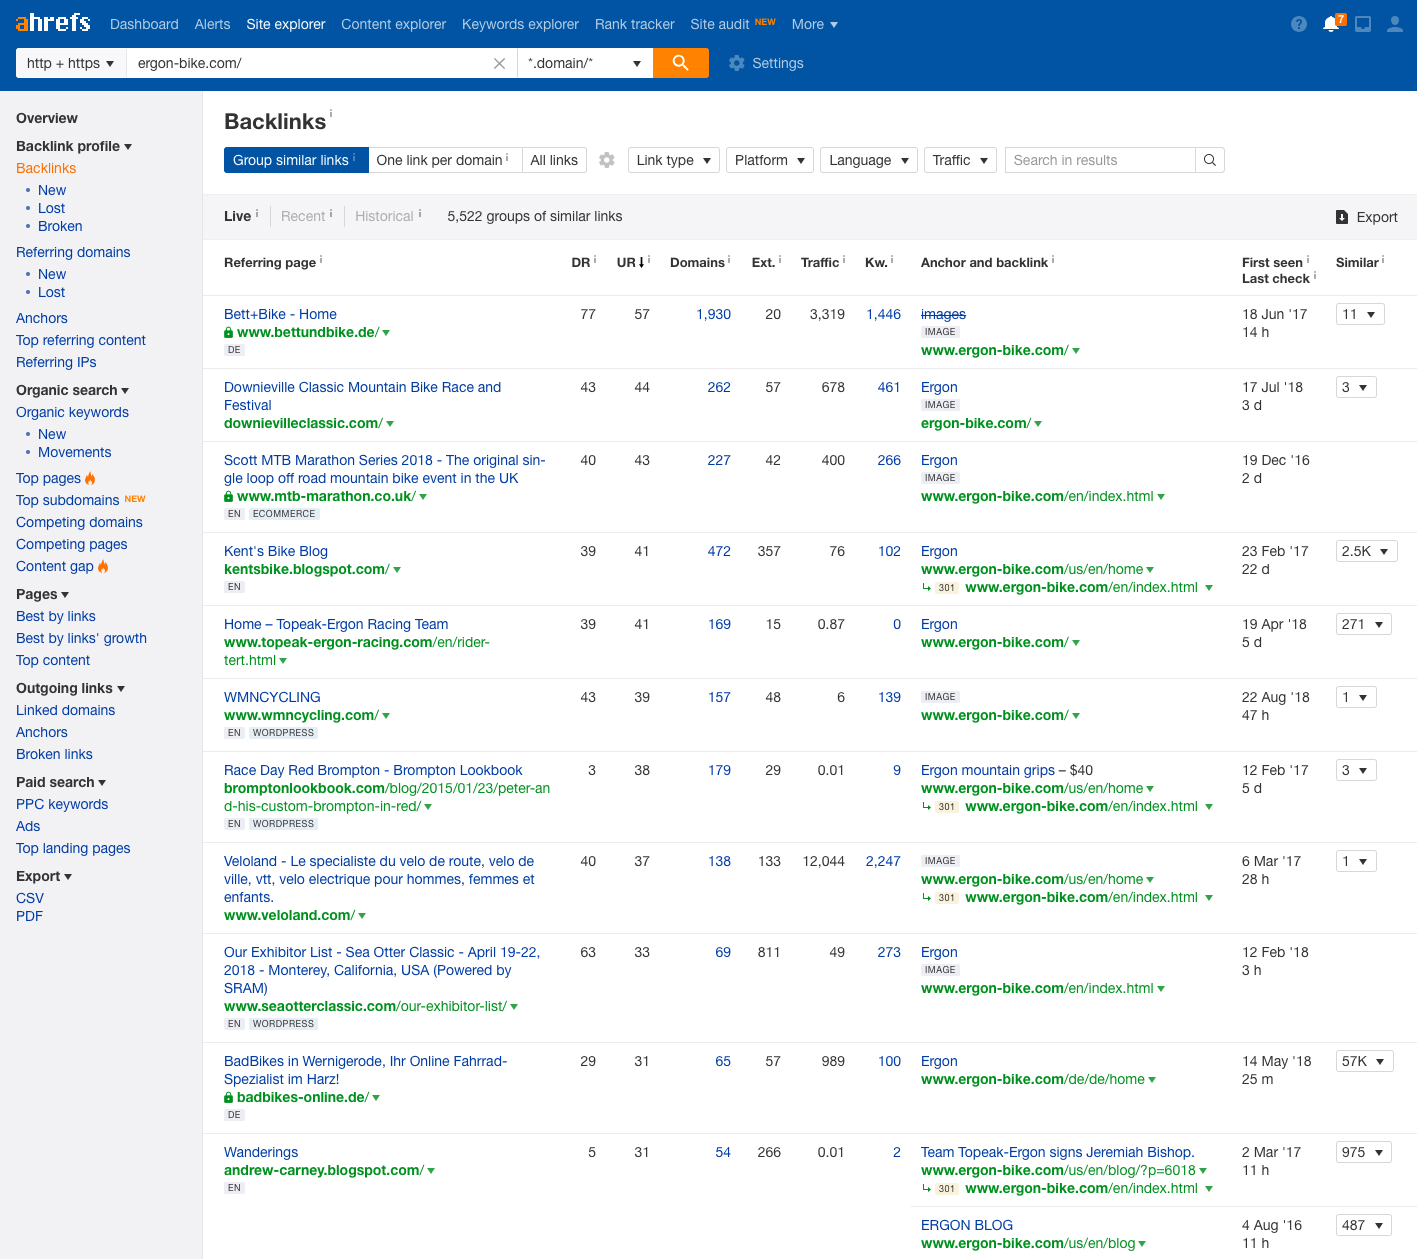Expand the http + https protocol dropdown
This screenshot has height=1259, width=1417.
pyautogui.click(x=71, y=63)
